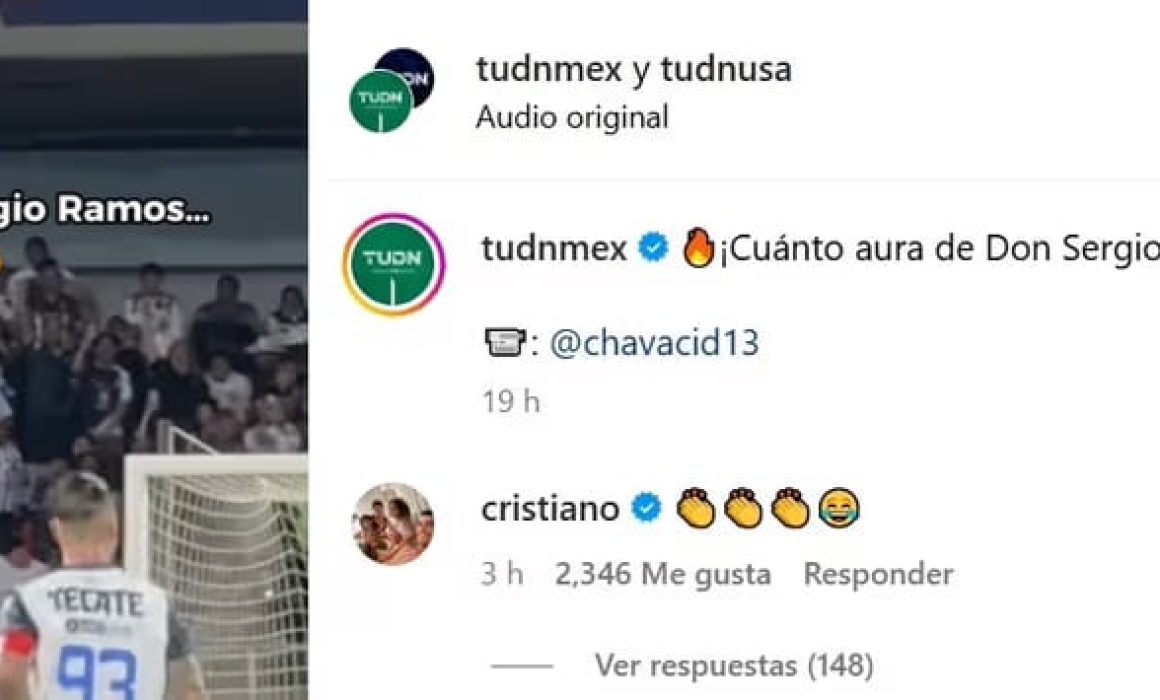This screenshot has height=700, width=1160.
Task: View the 2,346 Me gusta likes list
Action: pos(663,574)
